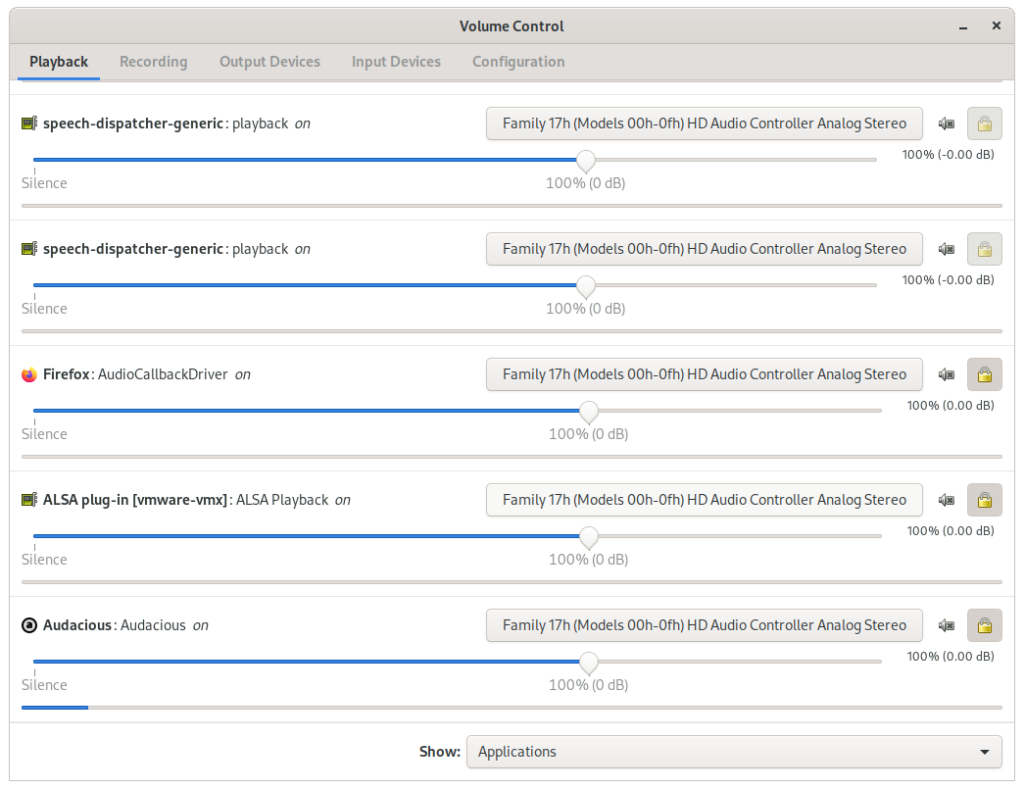
Task: Open the Show filter dropdown set to Applications
Action: pos(734,751)
